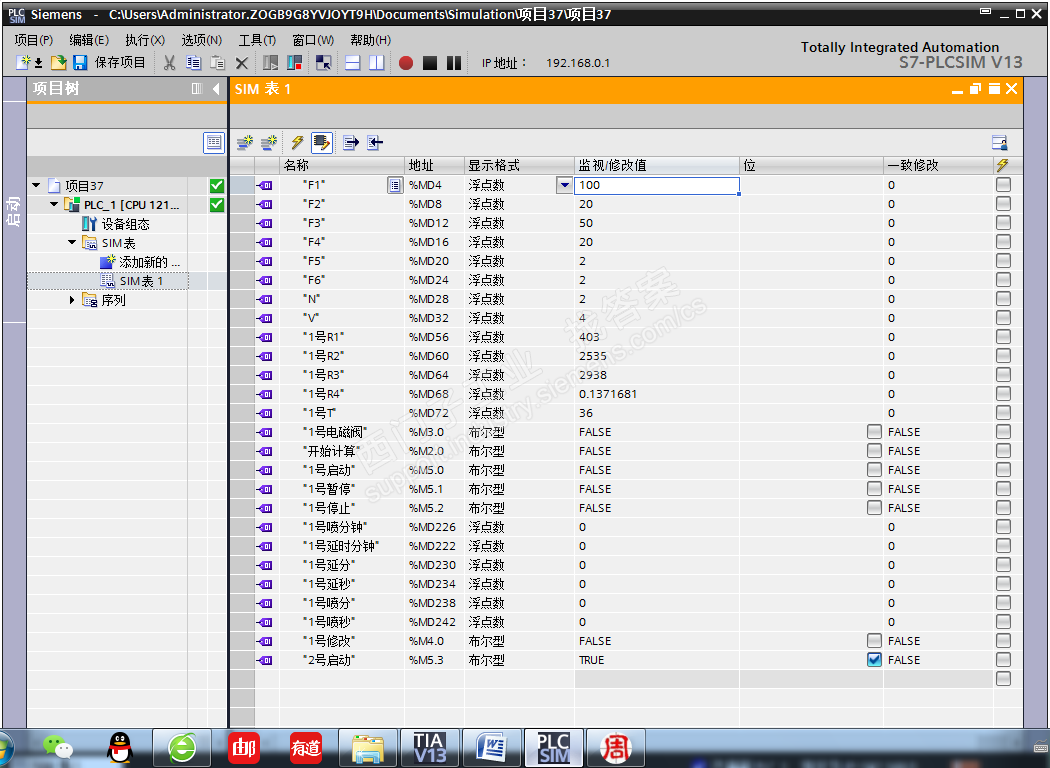
Task: Click first add-row star icon in SIM toolbar
Action: tap(245, 143)
